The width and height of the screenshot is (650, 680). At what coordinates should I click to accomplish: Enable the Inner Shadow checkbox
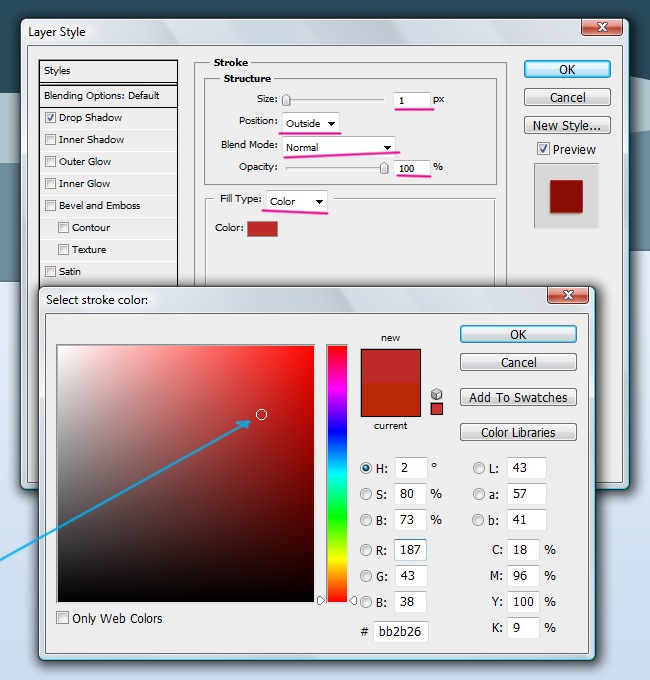[50, 140]
